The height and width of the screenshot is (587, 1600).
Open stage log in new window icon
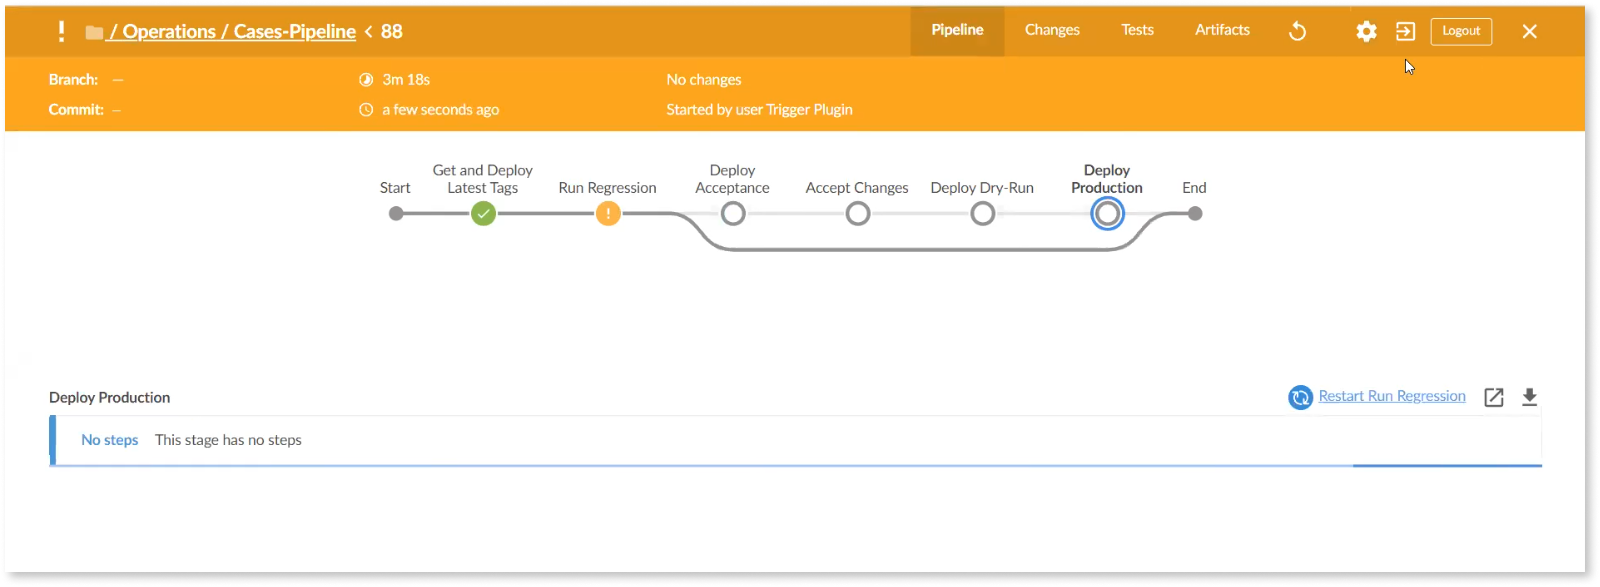pos(1493,398)
